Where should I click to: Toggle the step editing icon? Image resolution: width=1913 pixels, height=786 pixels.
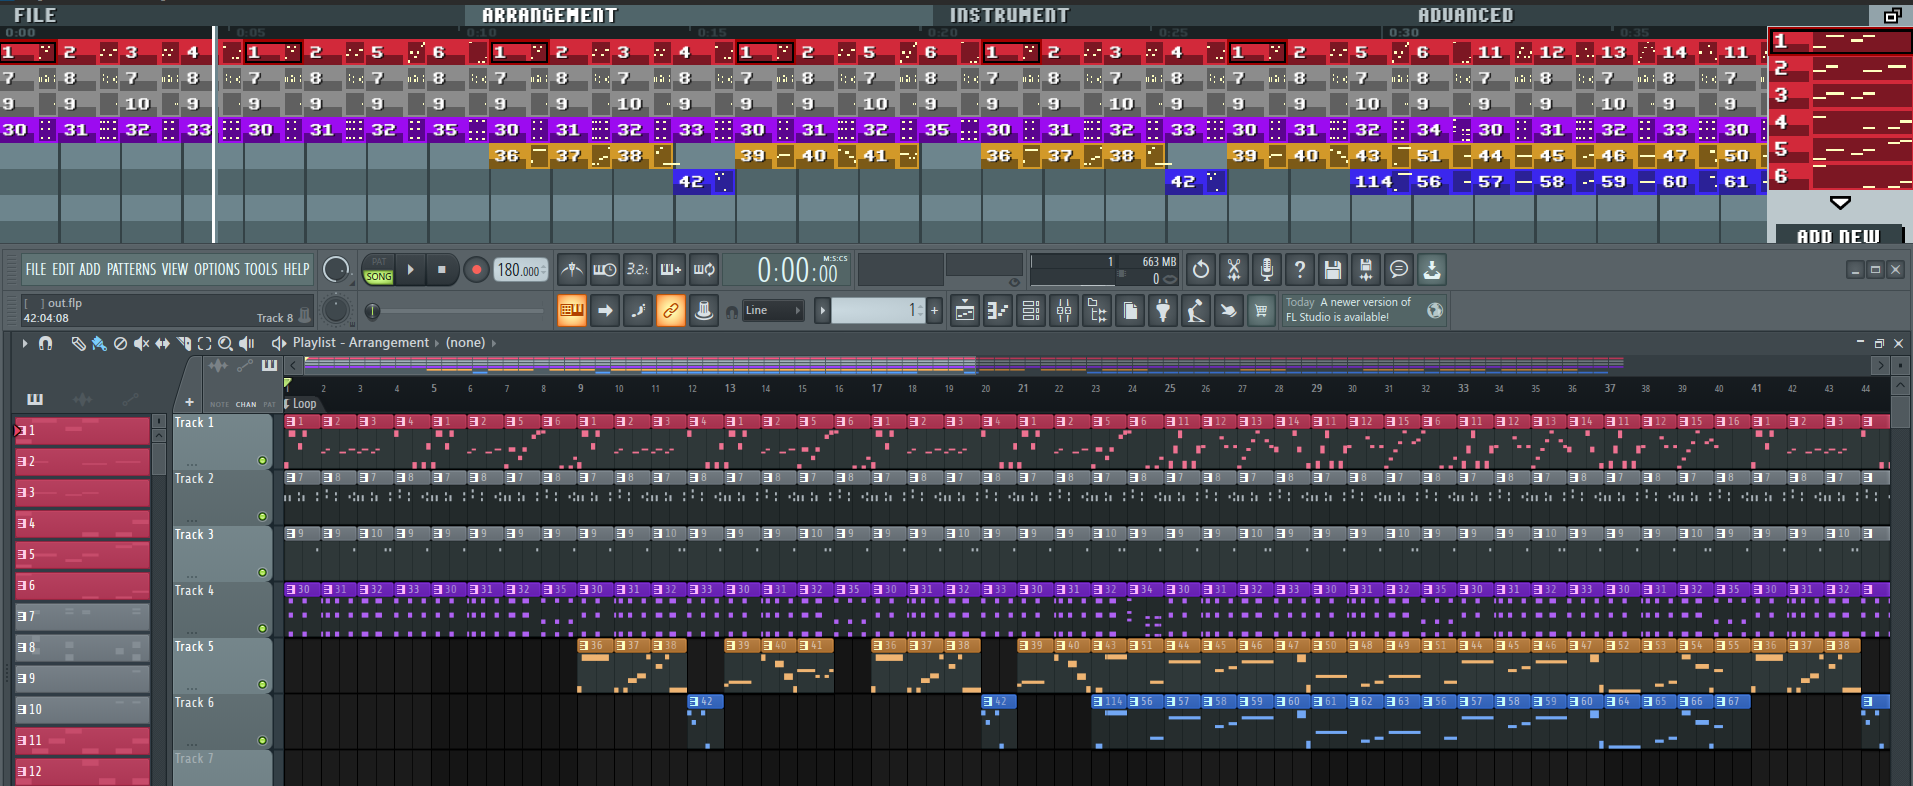coord(638,311)
